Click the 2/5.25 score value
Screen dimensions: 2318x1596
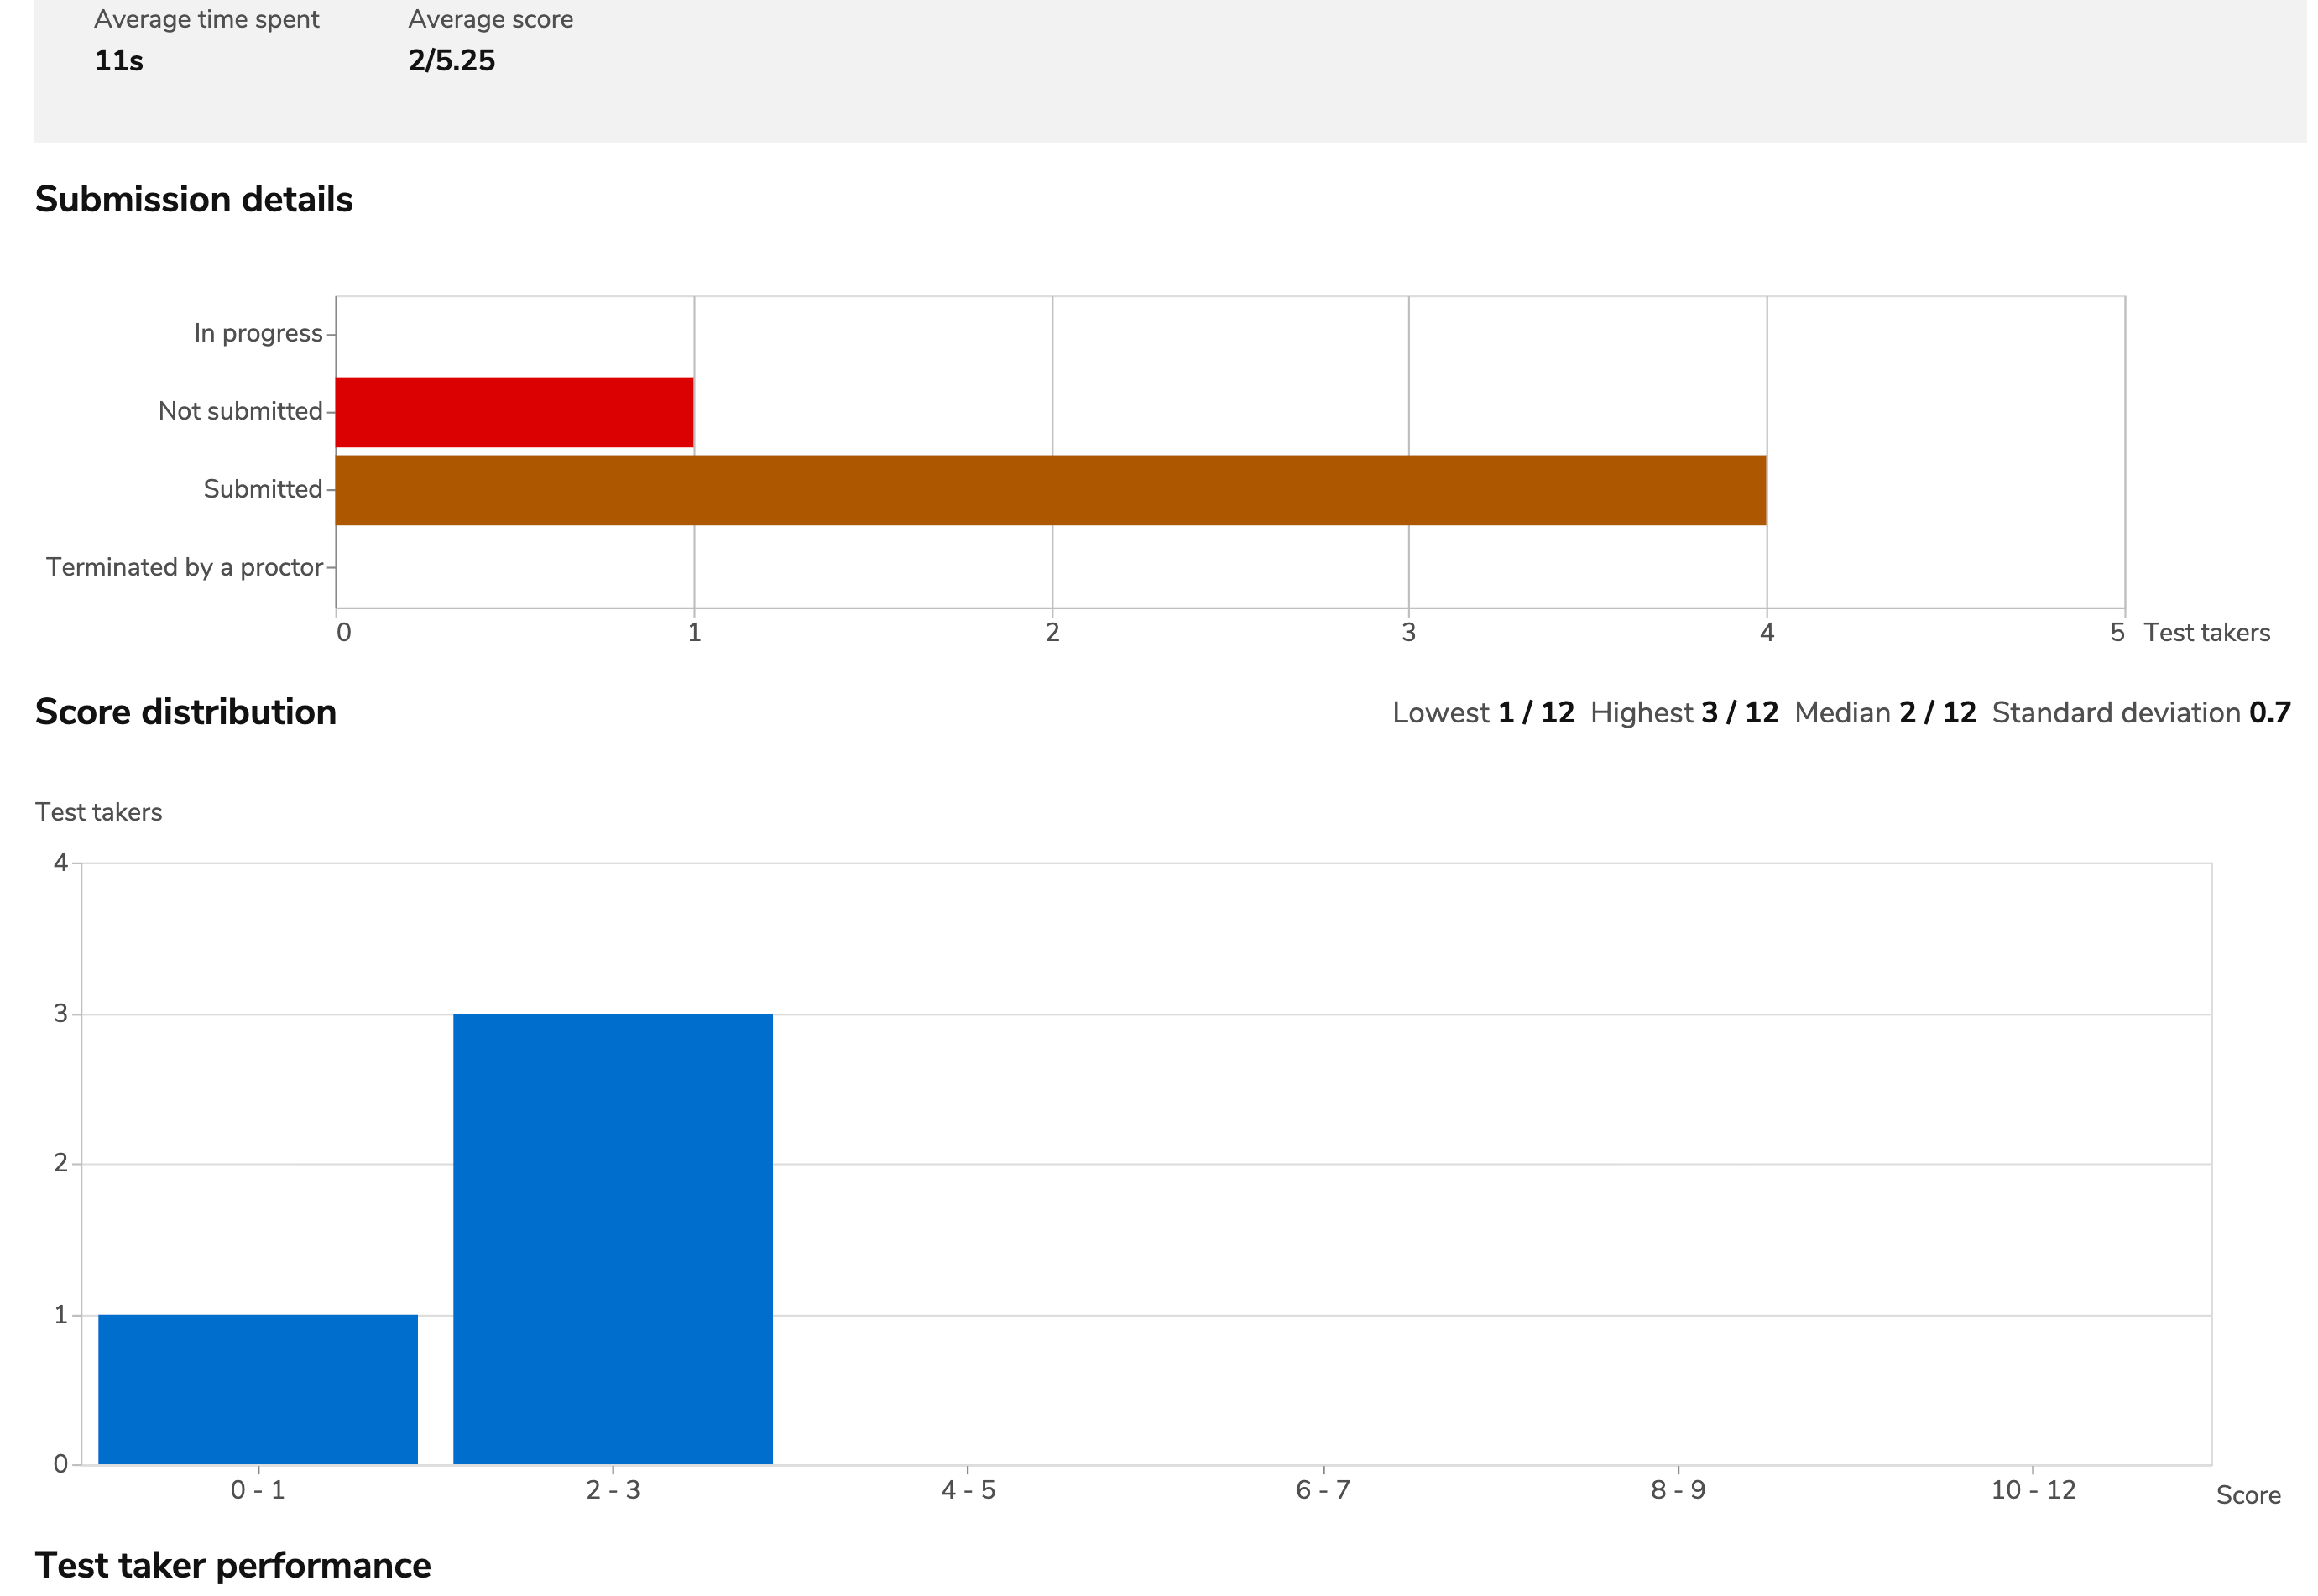coord(452,61)
